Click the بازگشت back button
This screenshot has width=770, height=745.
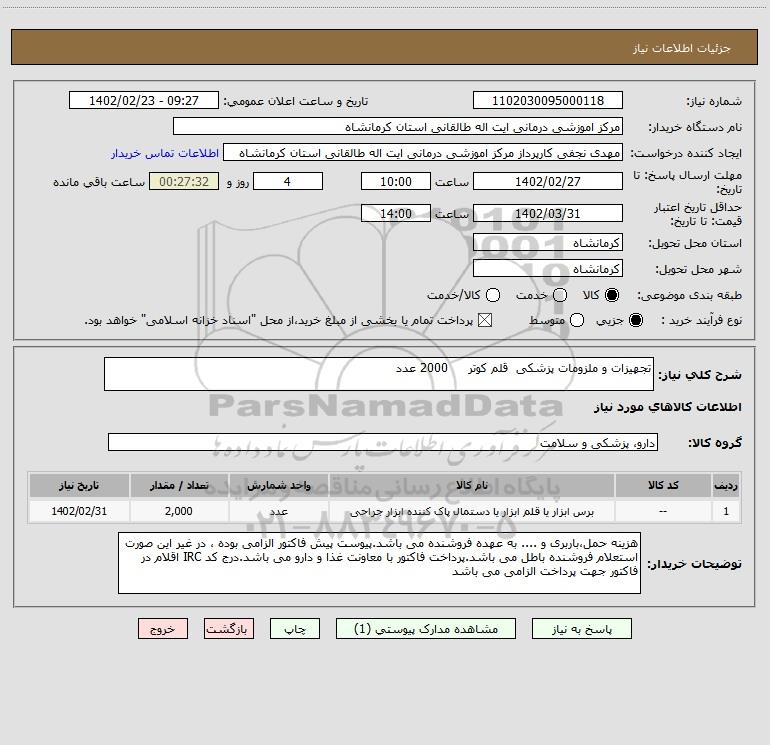coord(229,629)
